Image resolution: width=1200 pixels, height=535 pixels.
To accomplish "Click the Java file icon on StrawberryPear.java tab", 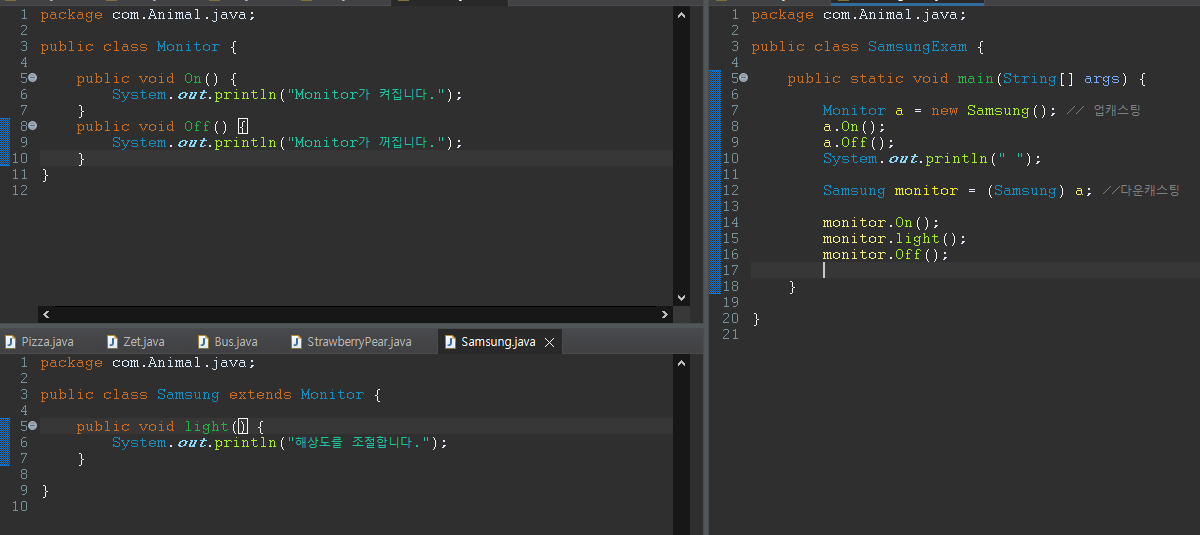I will coord(296,342).
